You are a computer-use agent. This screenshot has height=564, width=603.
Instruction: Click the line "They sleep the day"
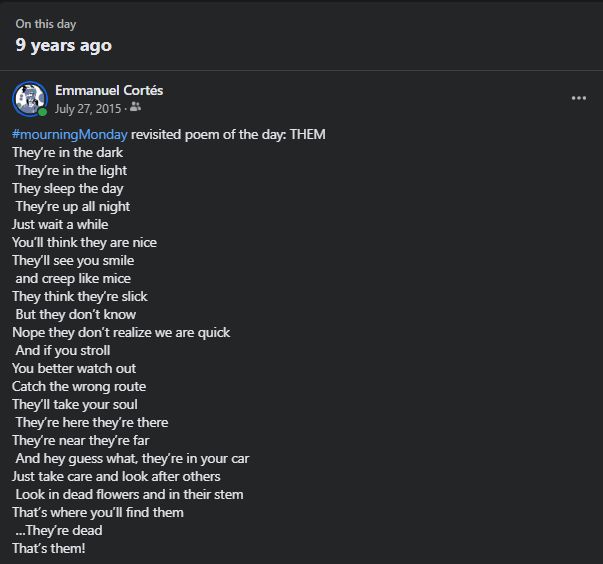tap(68, 189)
